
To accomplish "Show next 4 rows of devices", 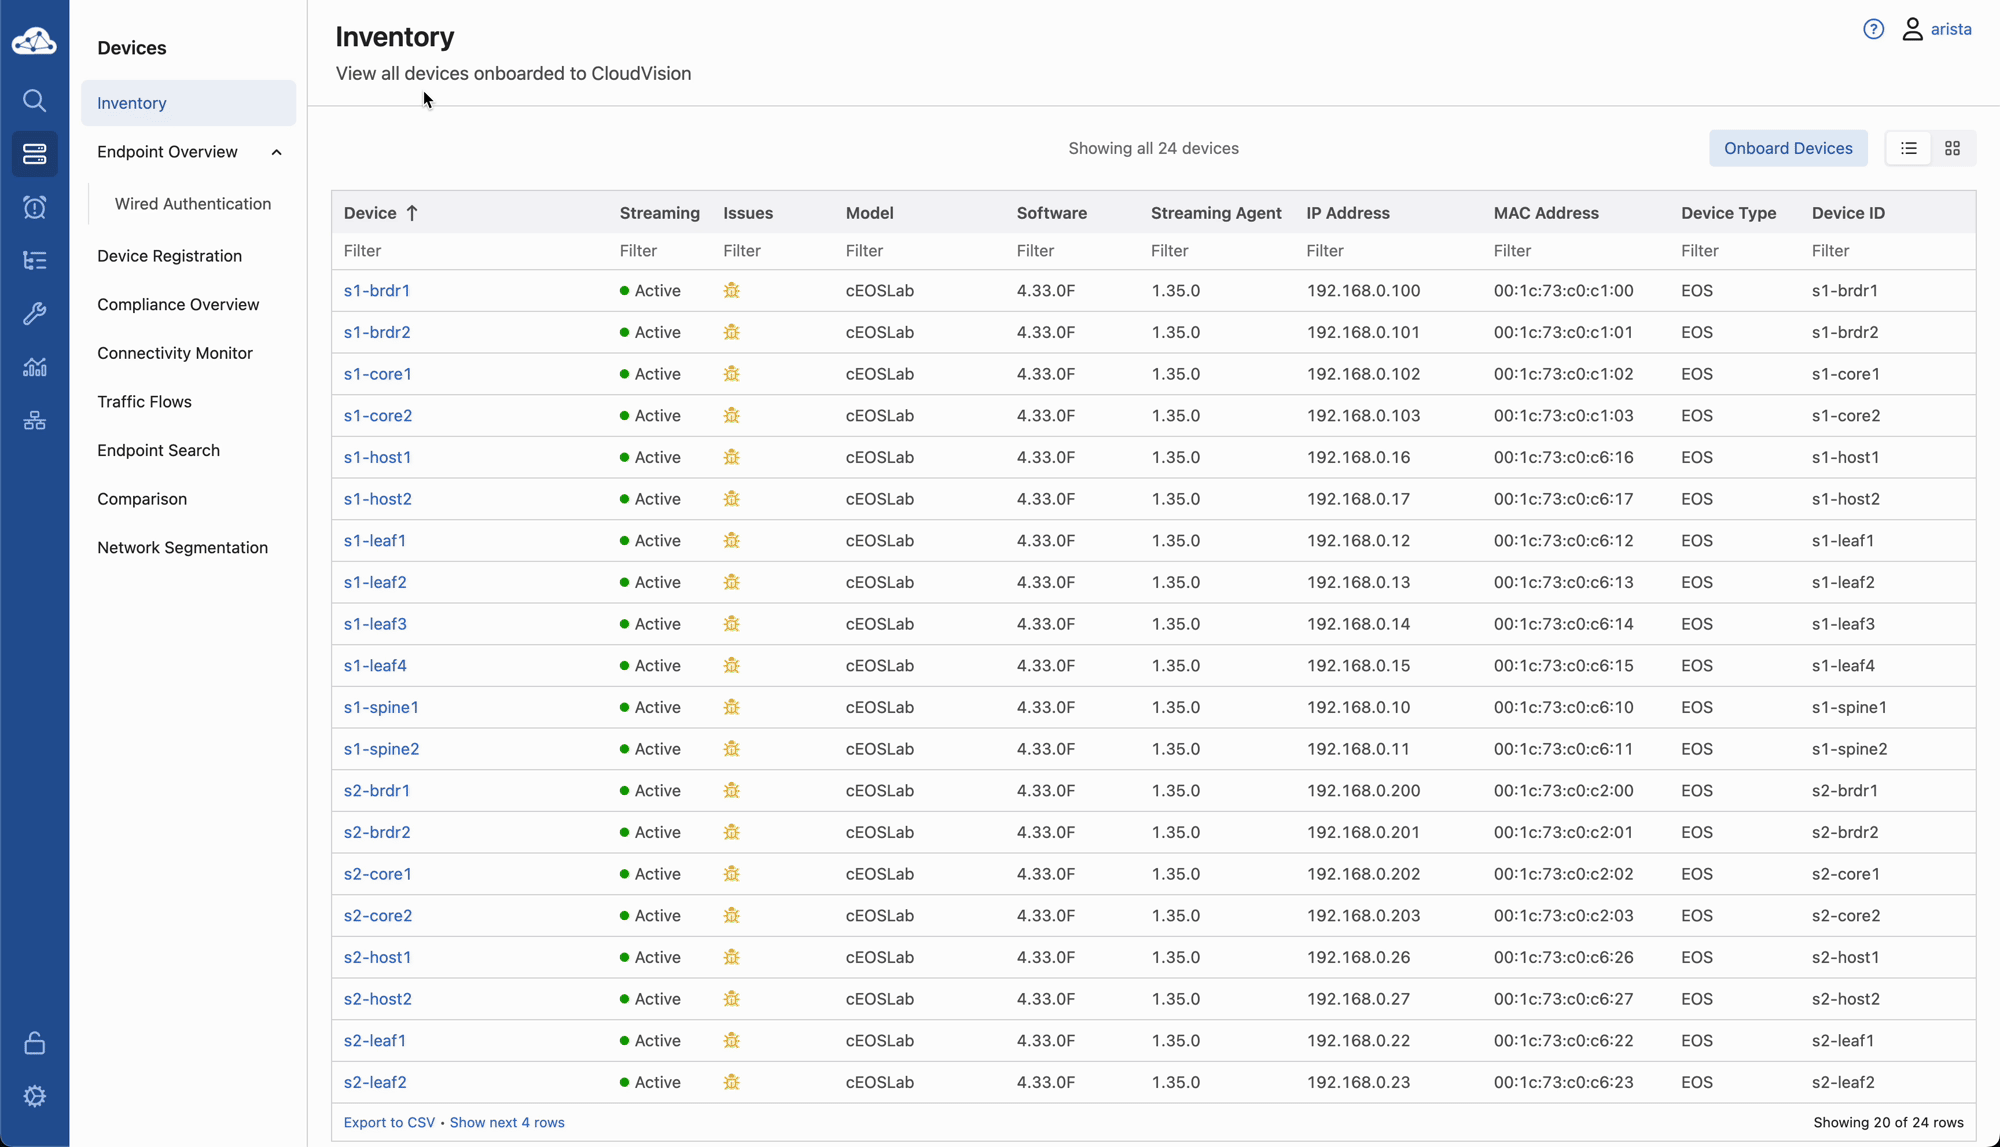I will click(507, 1122).
